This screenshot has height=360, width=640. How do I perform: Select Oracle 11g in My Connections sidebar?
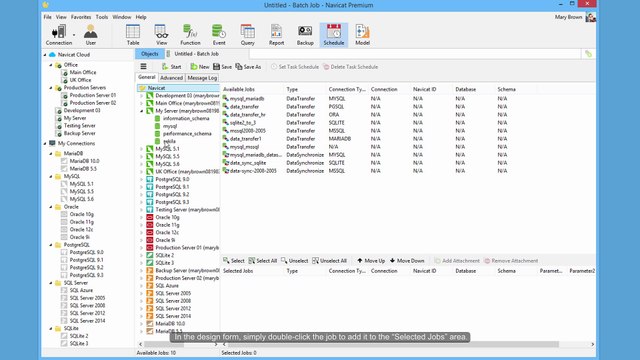[x=82, y=222]
